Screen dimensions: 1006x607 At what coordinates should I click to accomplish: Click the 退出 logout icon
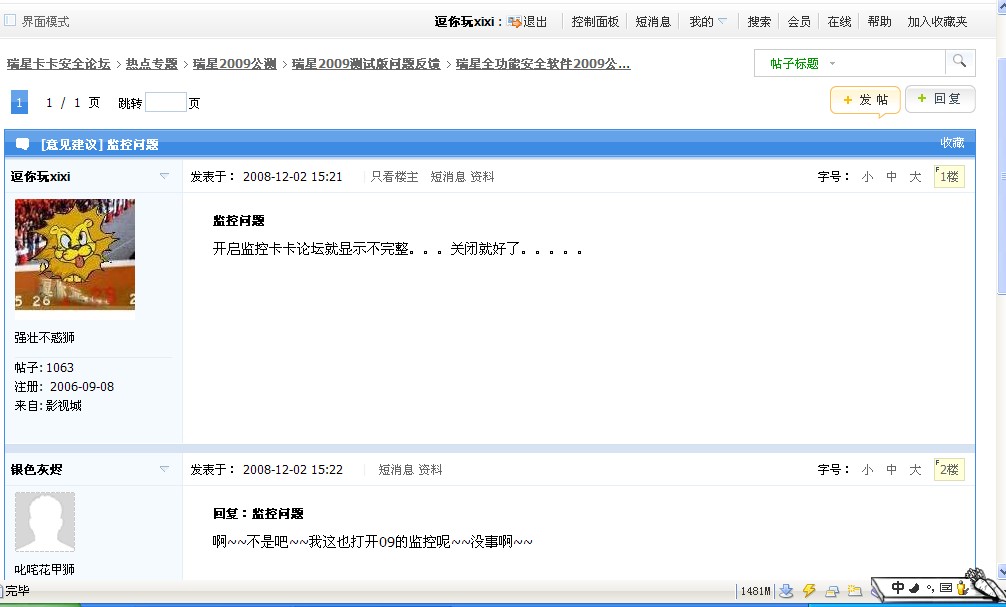pyautogui.click(x=515, y=22)
